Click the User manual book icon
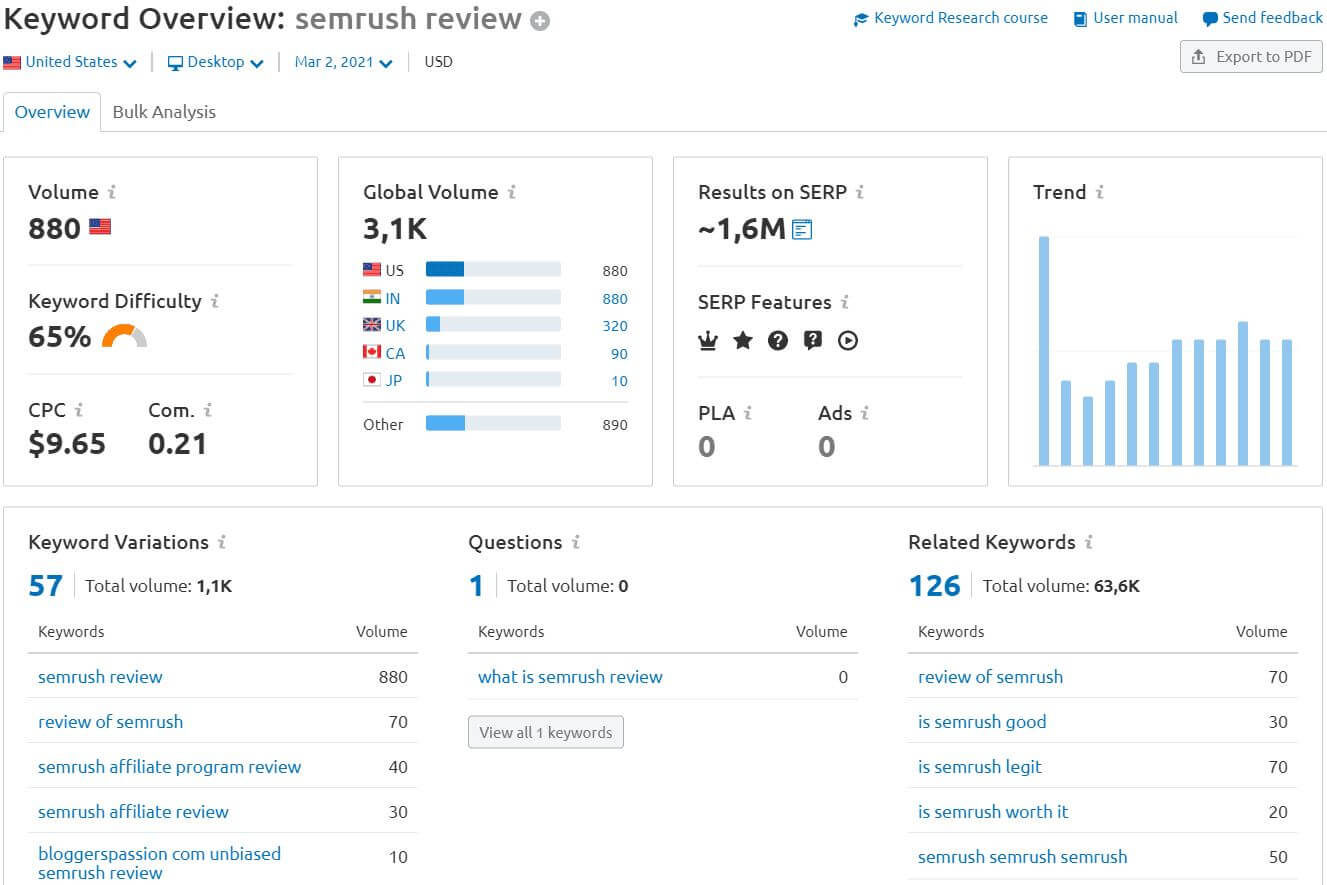 pos(1080,19)
